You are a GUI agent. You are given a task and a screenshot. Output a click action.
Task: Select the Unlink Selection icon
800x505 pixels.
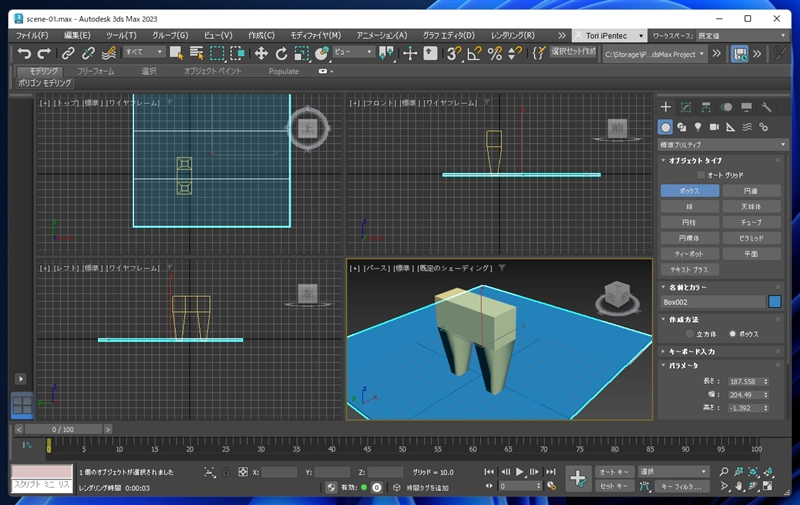(x=88, y=53)
